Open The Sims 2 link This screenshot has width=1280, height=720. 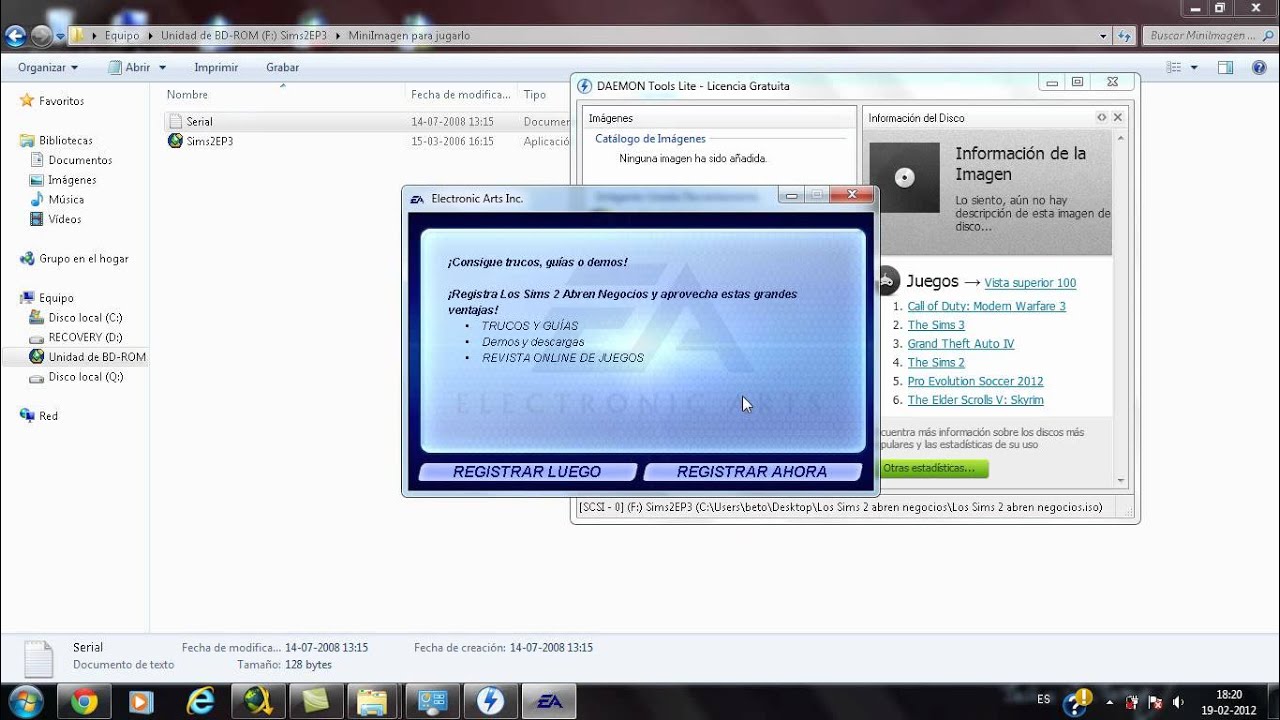(x=936, y=362)
